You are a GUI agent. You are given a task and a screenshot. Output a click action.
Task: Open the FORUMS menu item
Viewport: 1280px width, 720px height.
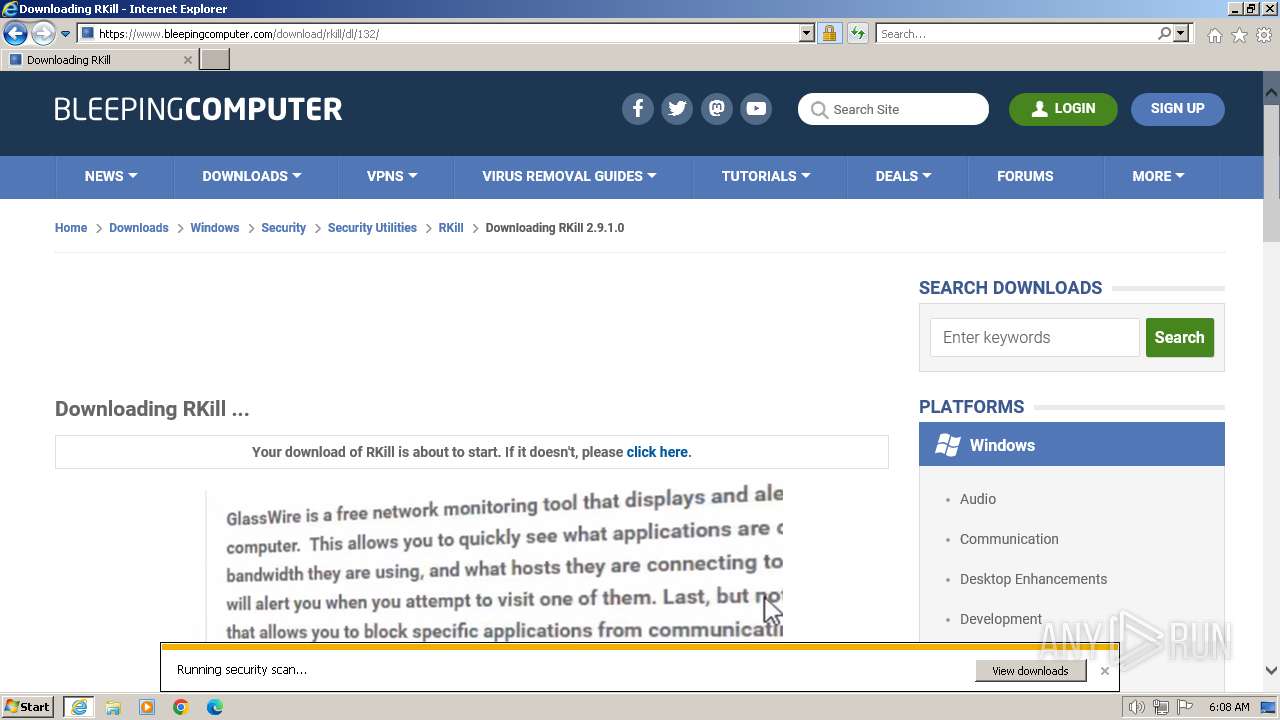pos(1025,176)
